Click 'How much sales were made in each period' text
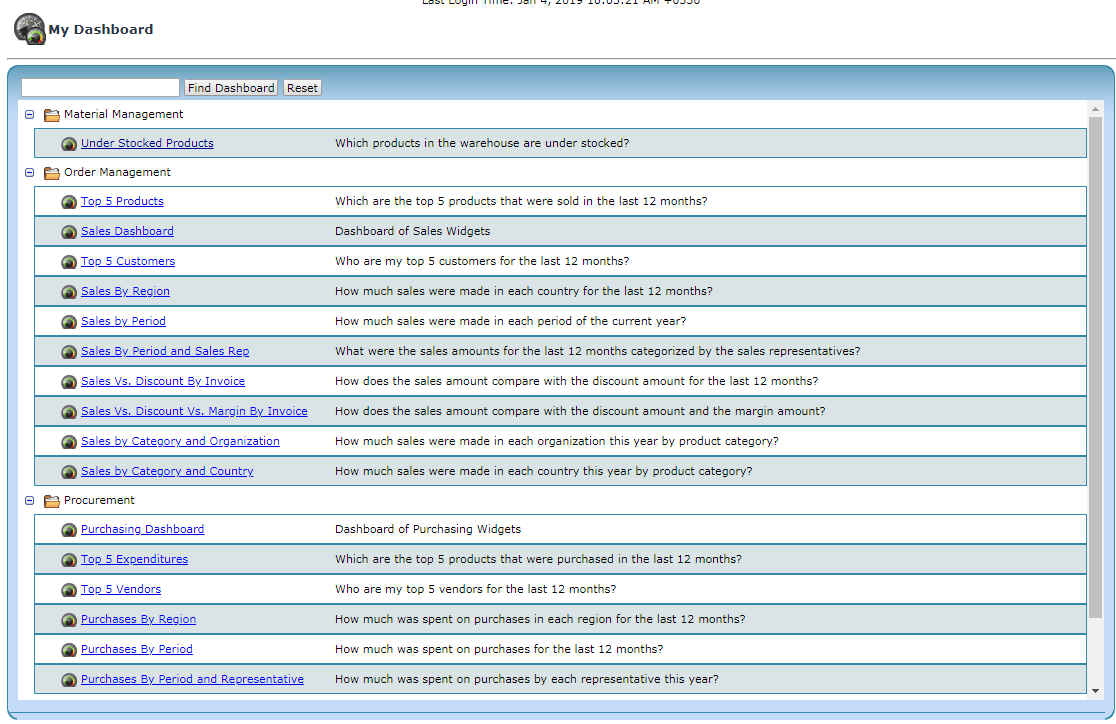Screen dimensions: 1116x724 coord(510,321)
